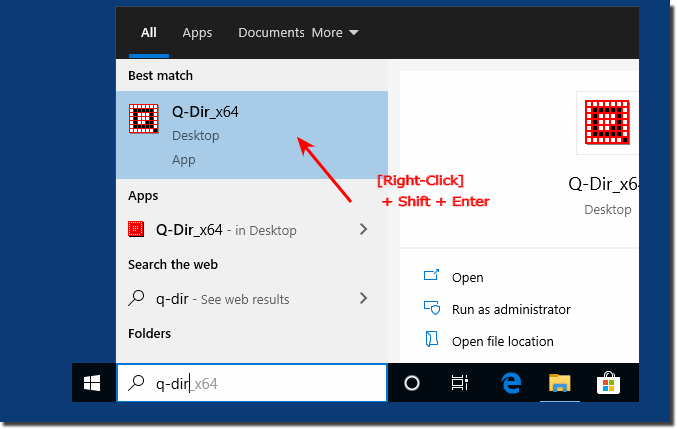Open Task View on the taskbar
This screenshot has height=429, width=677.
coord(460,383)
